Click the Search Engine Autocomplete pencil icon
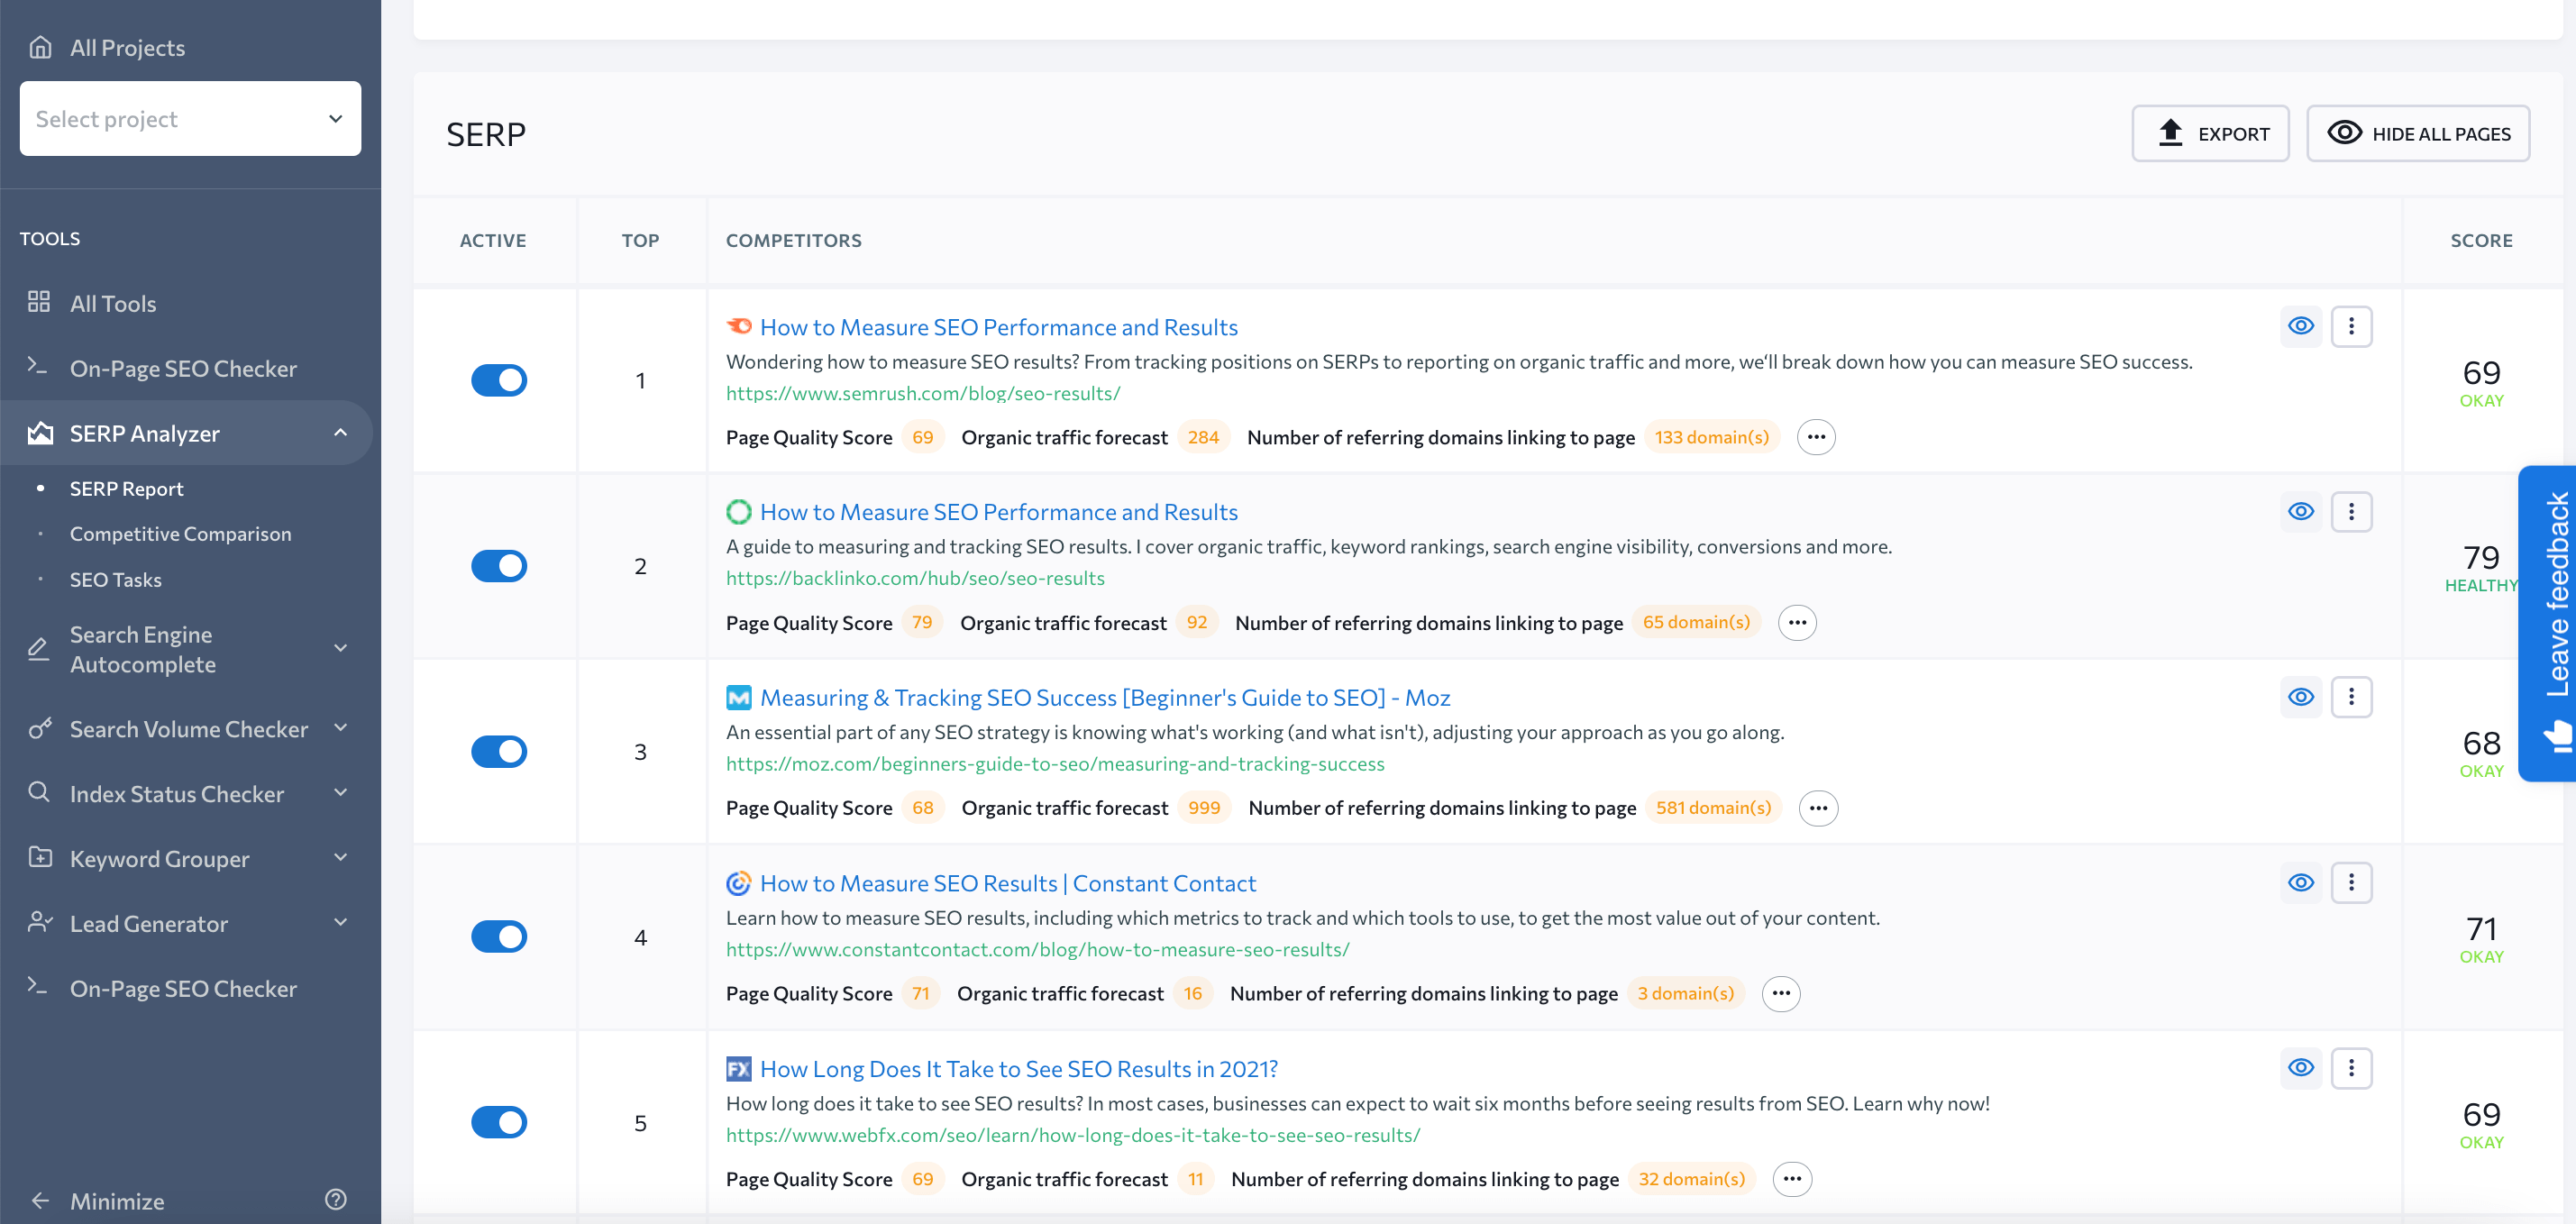This screenshot has height=1224, width=2576. 38,649
